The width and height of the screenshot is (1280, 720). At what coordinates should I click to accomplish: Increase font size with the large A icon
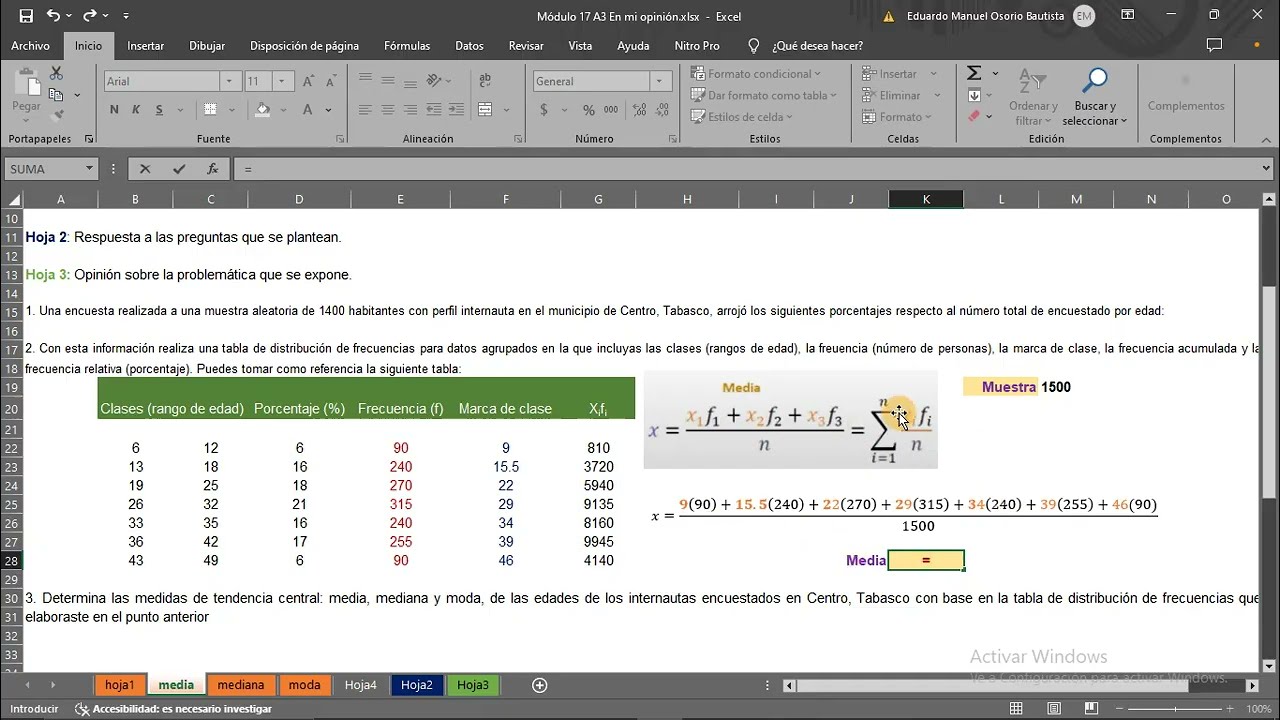tap(309, 81)
